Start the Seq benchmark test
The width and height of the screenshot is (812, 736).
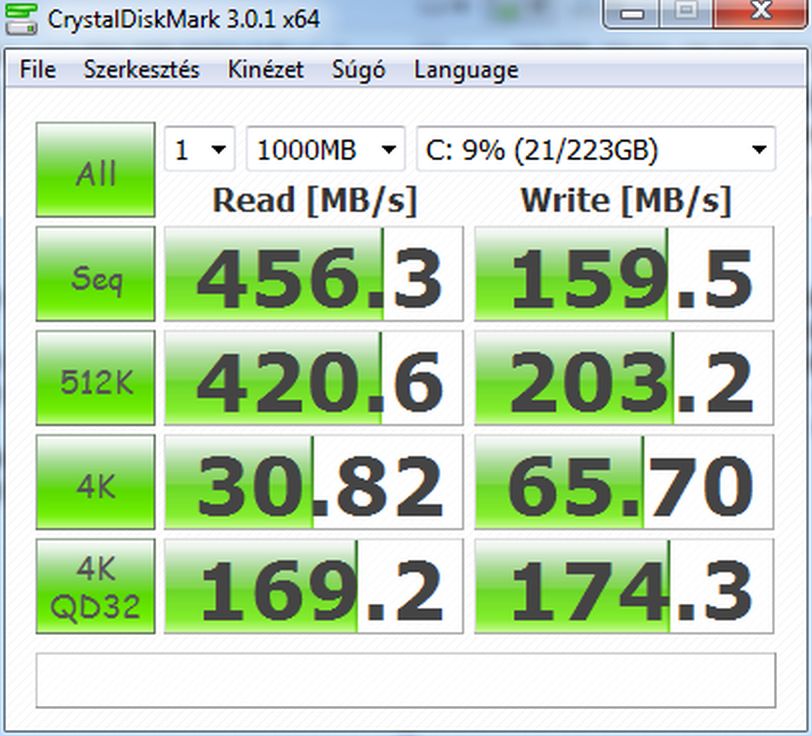(95, 274)
